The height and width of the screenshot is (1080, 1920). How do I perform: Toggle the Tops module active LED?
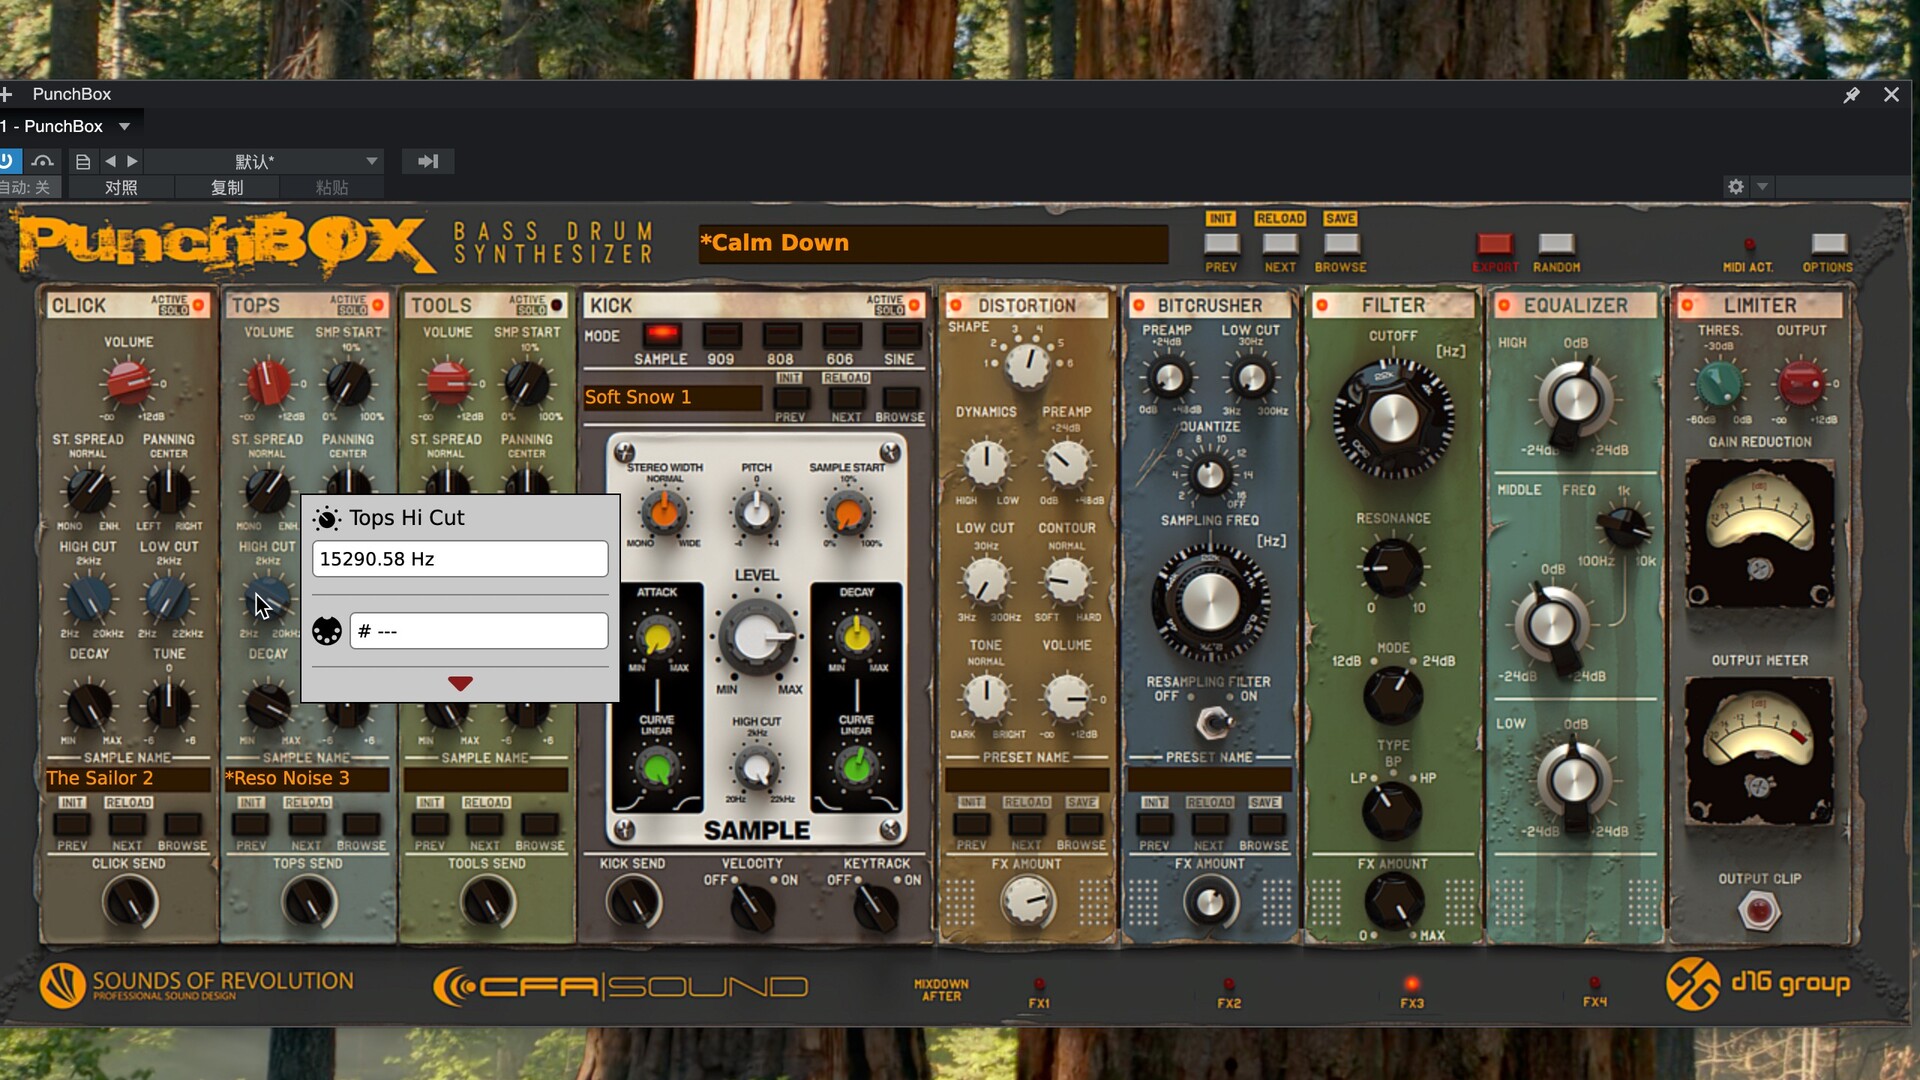pos(378,305)
